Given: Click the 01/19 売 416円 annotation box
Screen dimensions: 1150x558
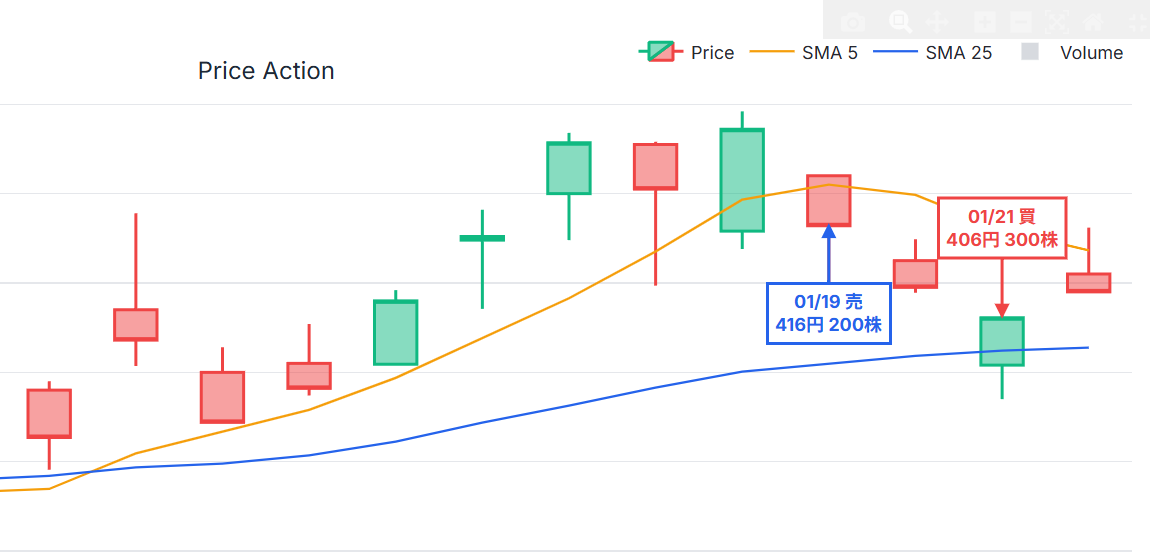Looking at the screenshot, I should point(828,313).
